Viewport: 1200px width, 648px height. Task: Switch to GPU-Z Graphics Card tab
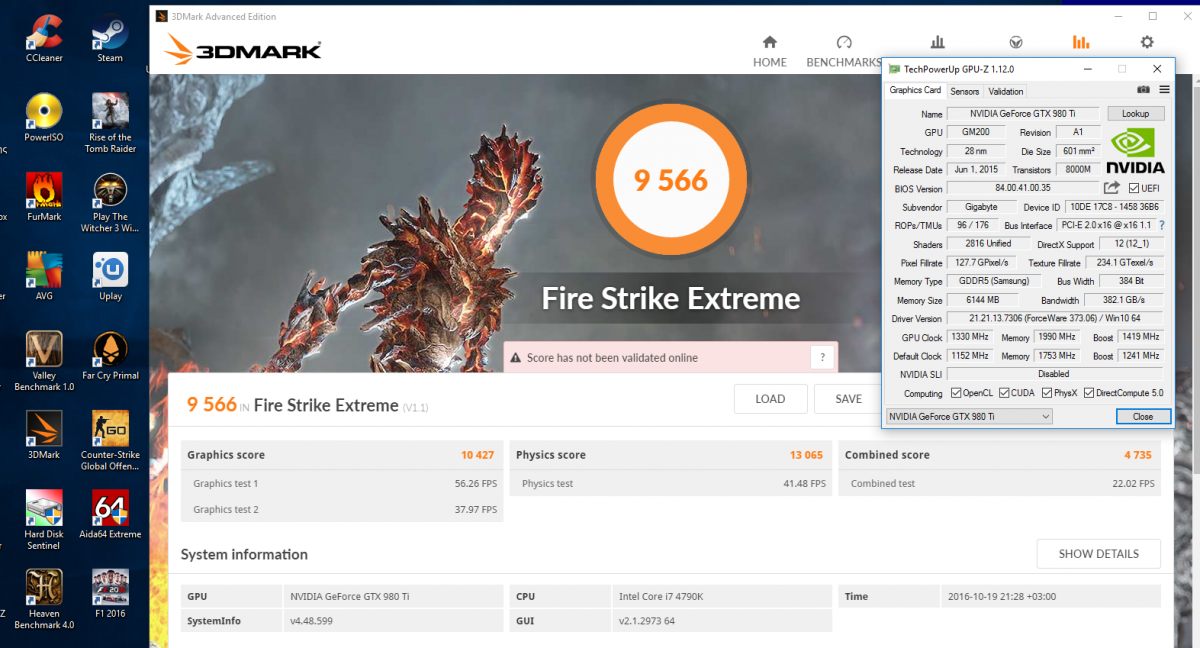[x=915, y=90]
